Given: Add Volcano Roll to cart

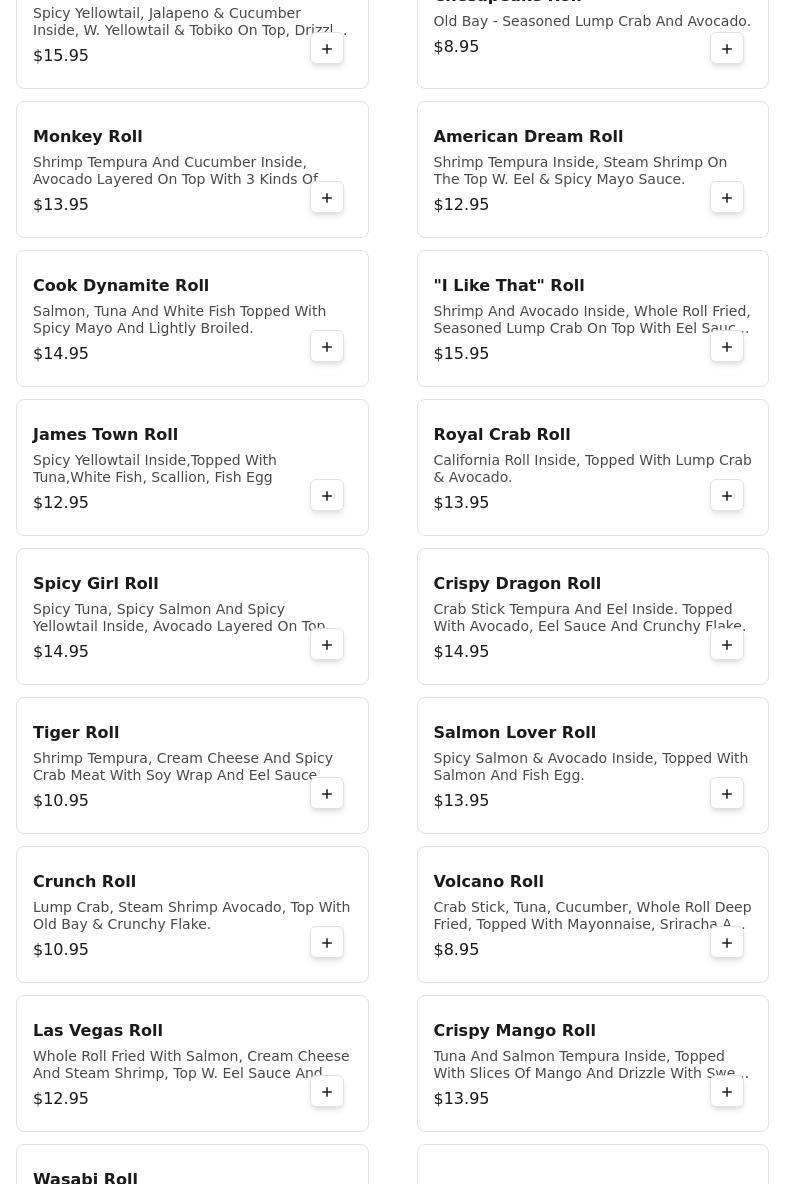Looking at the screenshot, I should tap(727, 943).
